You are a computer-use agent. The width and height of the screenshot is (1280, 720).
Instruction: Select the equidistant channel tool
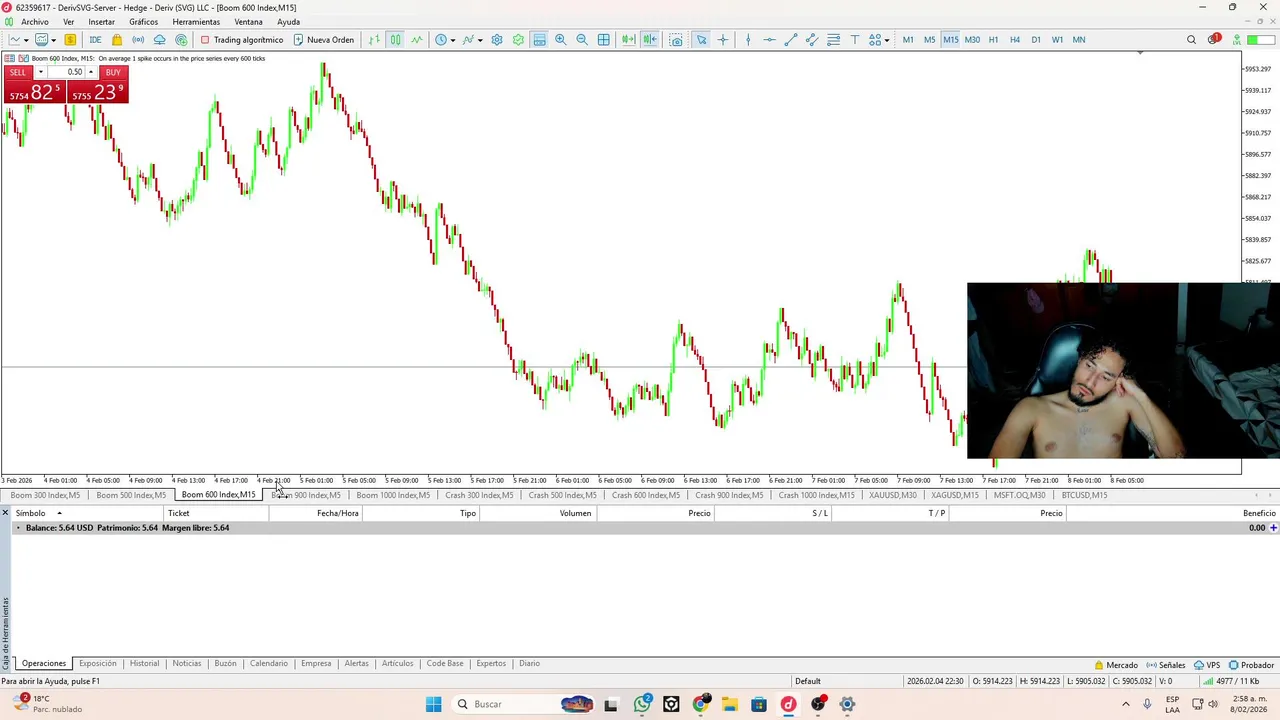pos(812,40)
